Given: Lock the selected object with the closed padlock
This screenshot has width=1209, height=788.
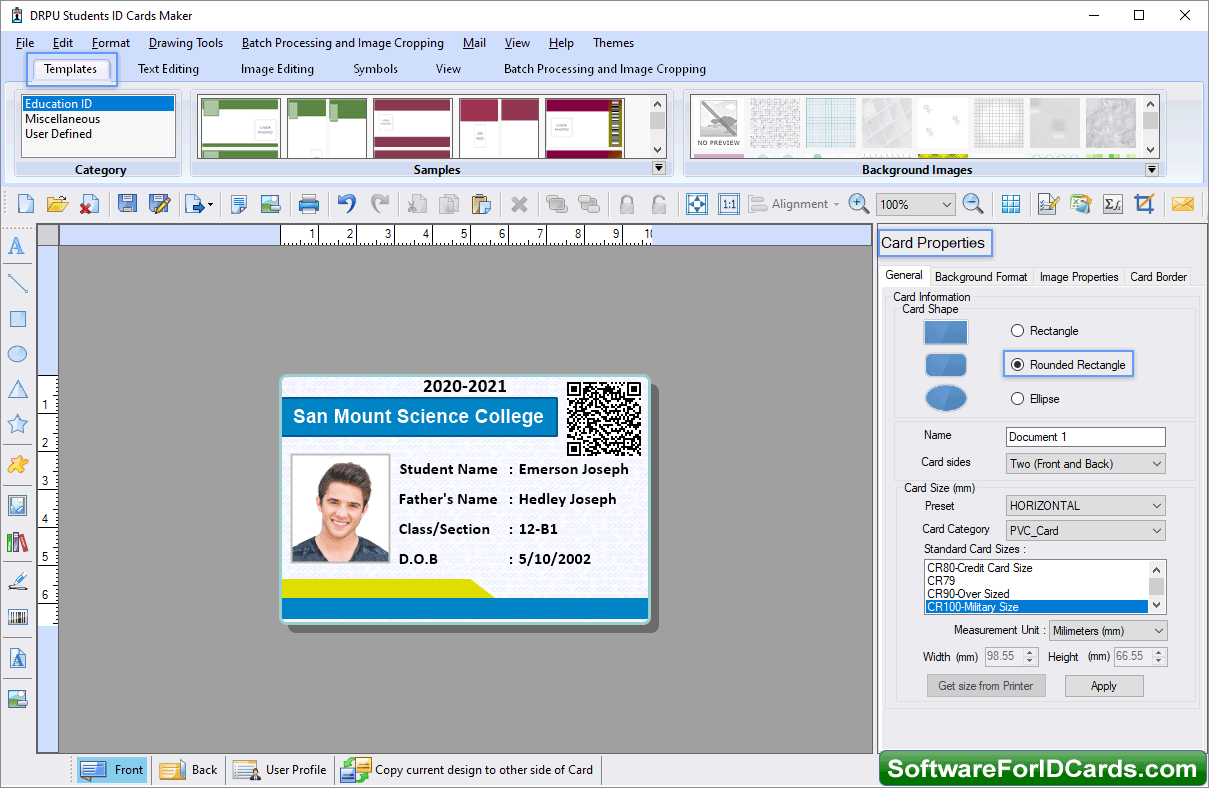Looking at the screenshot, I should point(627,204).
